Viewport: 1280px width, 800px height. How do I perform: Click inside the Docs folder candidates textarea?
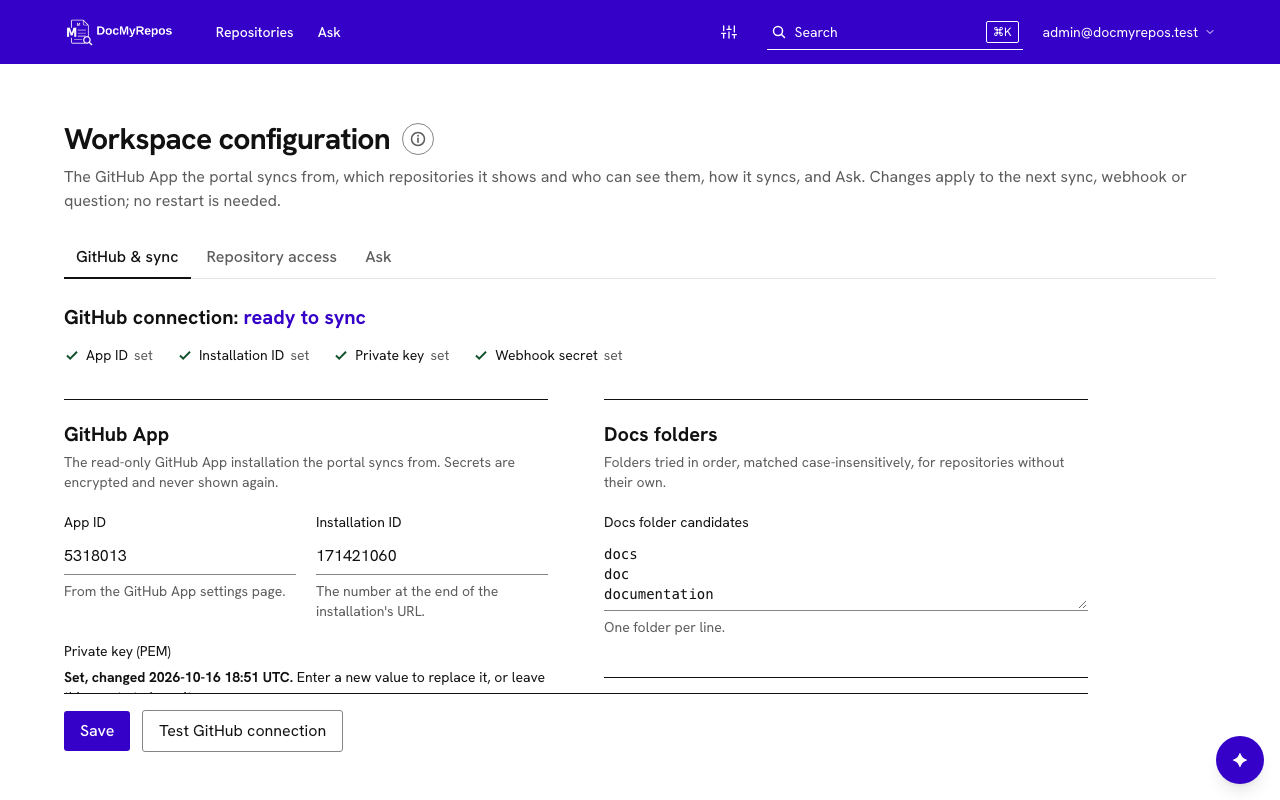(846, 574)
